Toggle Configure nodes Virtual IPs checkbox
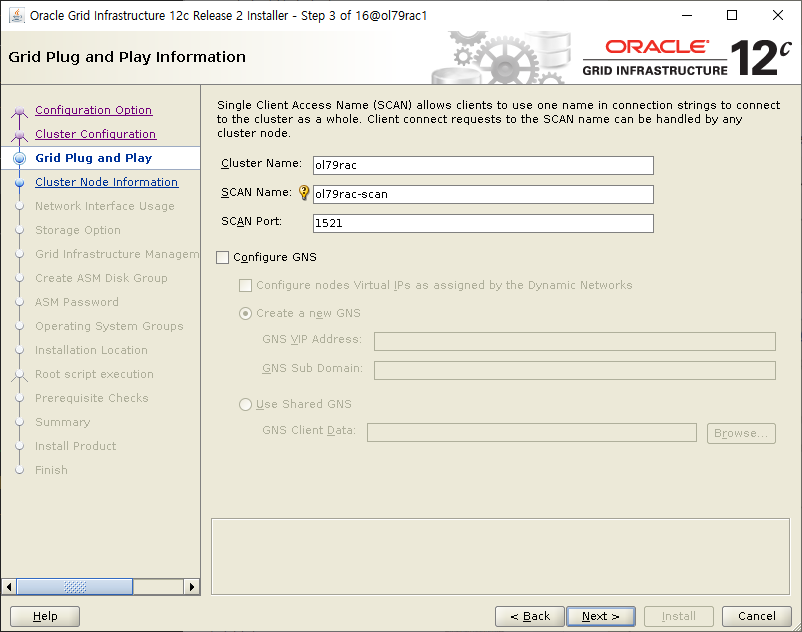 (x=246, y=285)
